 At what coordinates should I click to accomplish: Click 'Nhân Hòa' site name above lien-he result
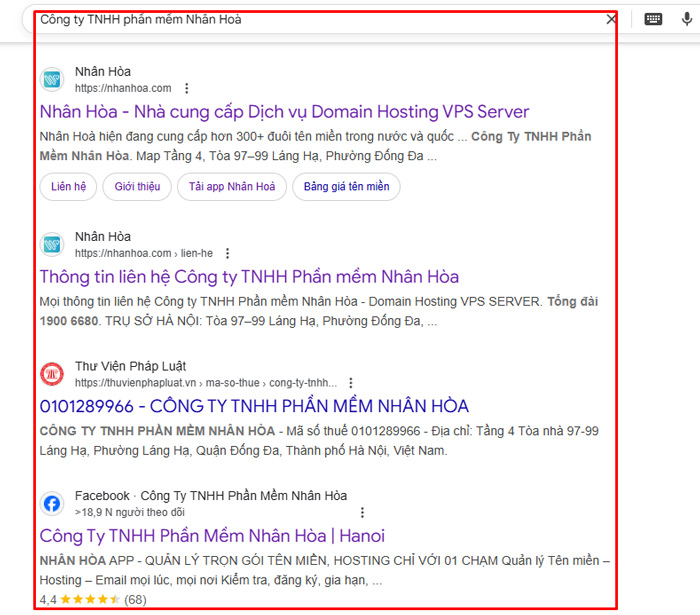[103, 237]
